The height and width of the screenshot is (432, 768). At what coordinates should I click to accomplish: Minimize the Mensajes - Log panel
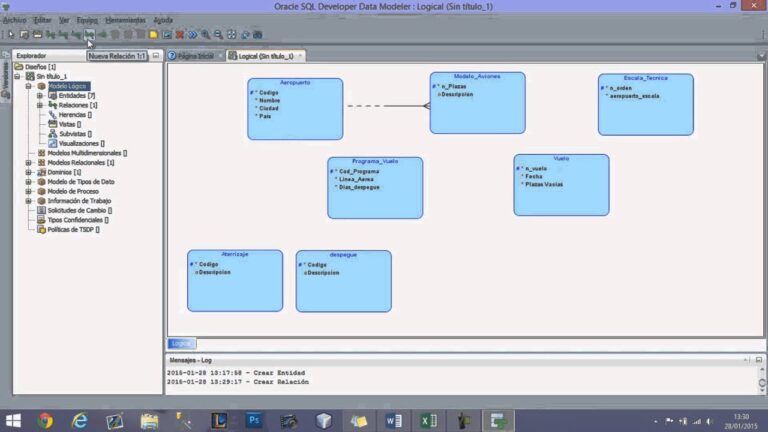[759, 360]
